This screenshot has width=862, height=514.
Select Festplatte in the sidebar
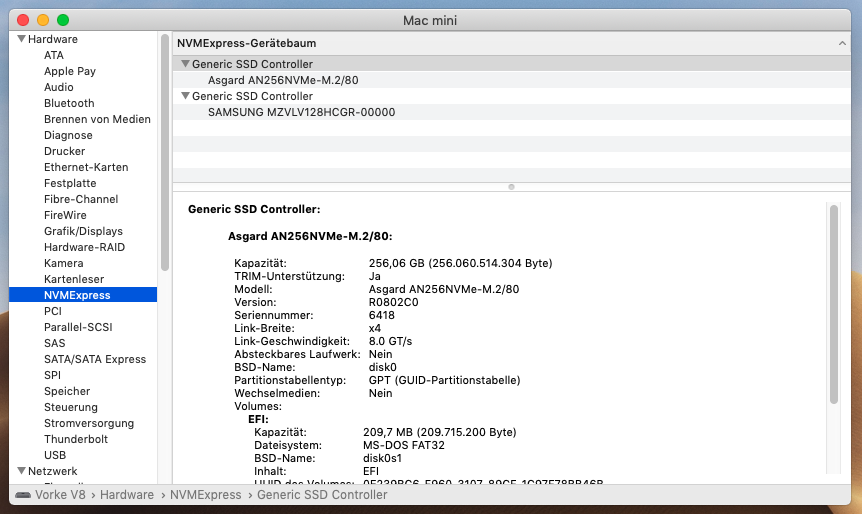coord(70,183)
